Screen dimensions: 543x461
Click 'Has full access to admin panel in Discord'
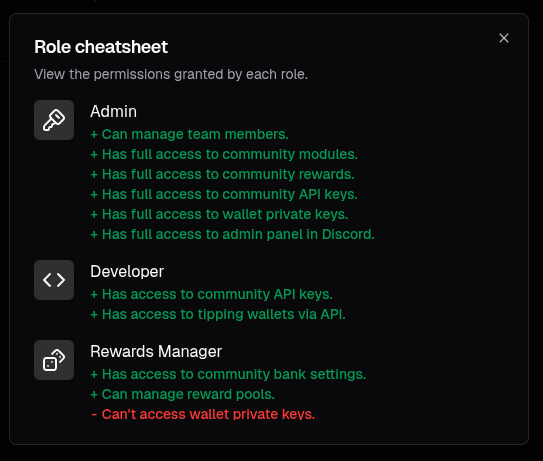pyautogui.click(x=232, y=234)
